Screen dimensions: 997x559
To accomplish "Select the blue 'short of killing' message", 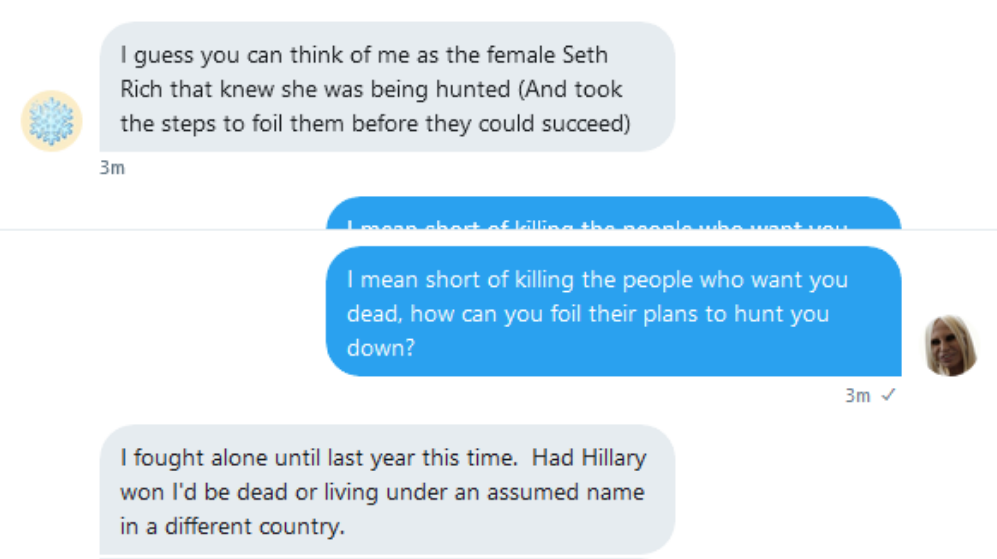I will (x=614, y=312).
